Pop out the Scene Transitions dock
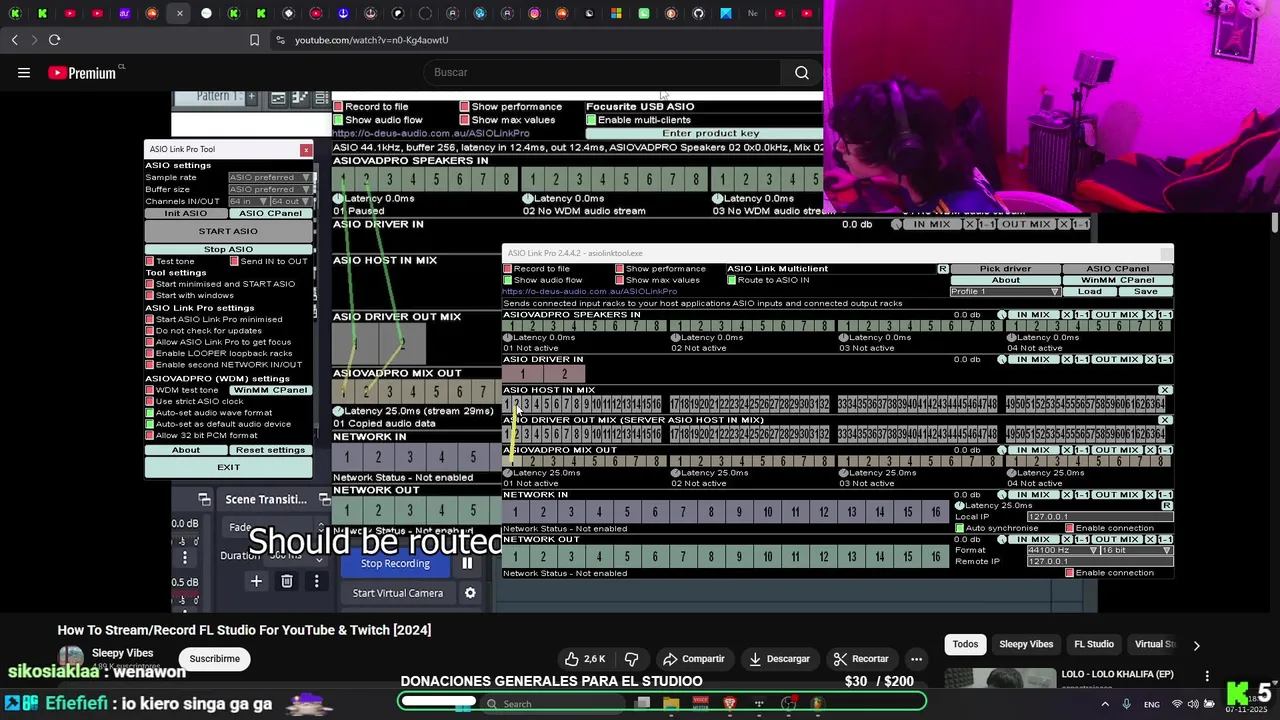Image resolution: width=1280 pixels, height=720 pixels. click(x=325, y=499)
